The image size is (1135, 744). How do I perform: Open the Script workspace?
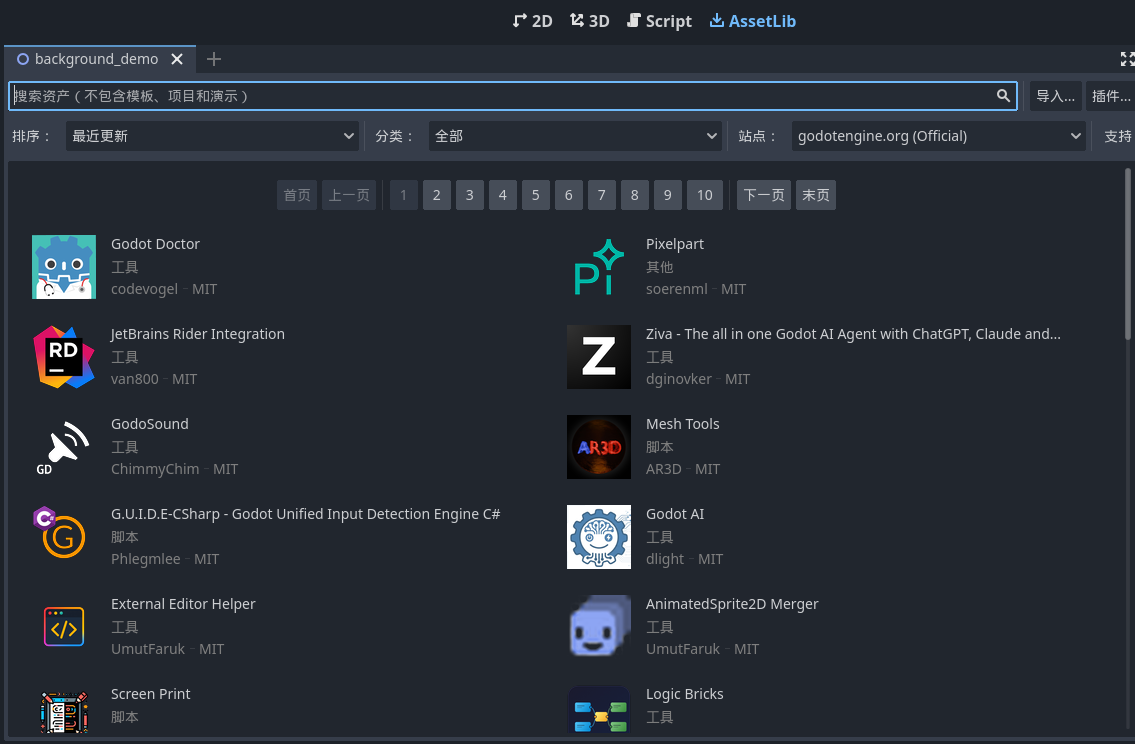tap(659, 21)
